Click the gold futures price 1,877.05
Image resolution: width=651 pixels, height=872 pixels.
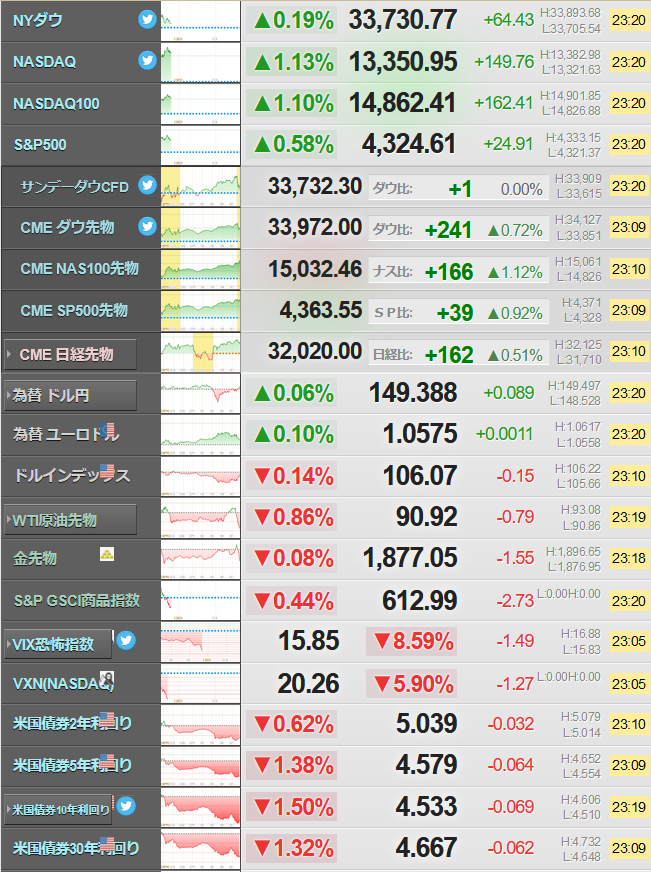click(410, 558)
